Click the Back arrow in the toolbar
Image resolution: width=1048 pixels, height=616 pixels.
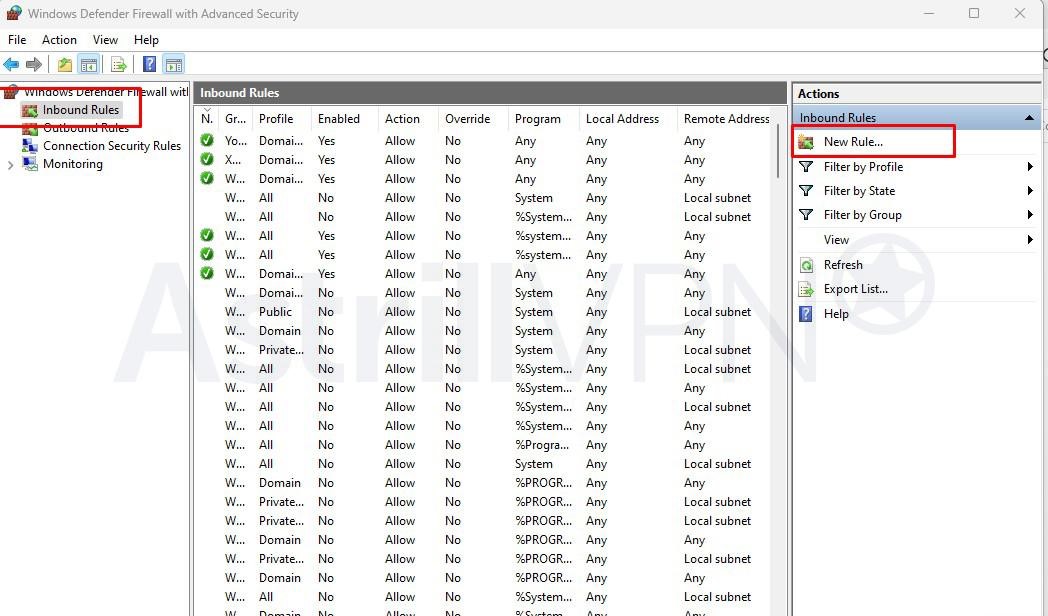(x=11, y=65)
